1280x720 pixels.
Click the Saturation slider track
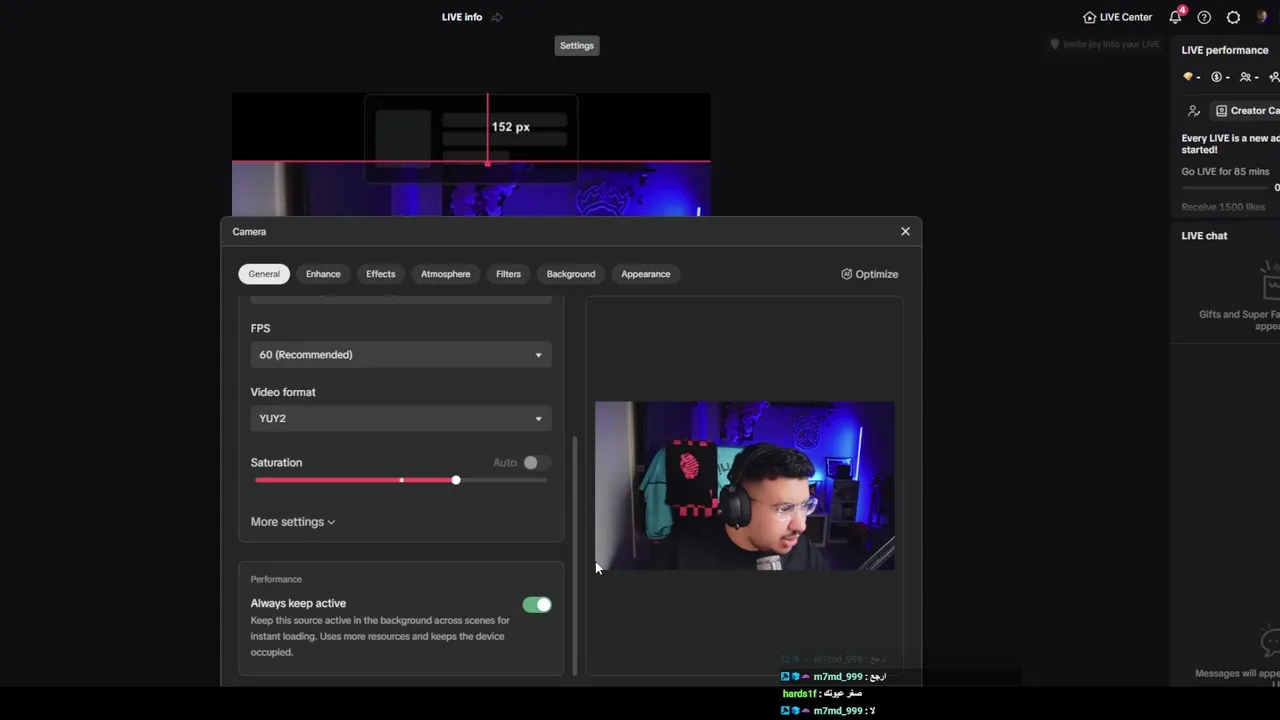401,480
